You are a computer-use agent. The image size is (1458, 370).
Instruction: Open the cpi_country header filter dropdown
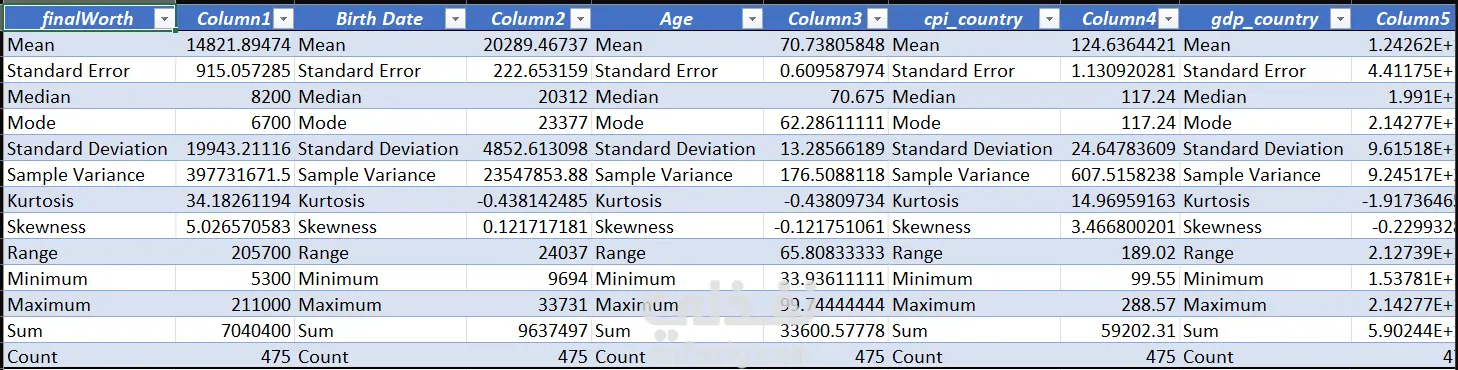pos(1048,19)
